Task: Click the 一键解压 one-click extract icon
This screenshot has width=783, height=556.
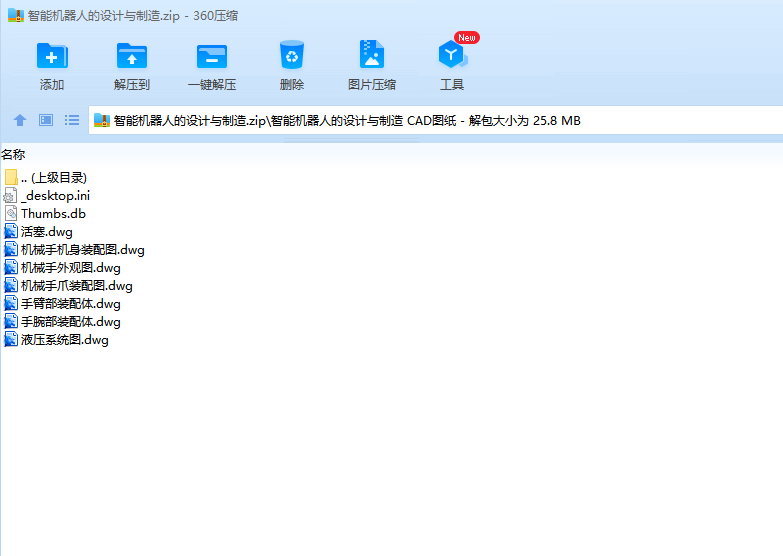Action: tap(212, 56)
